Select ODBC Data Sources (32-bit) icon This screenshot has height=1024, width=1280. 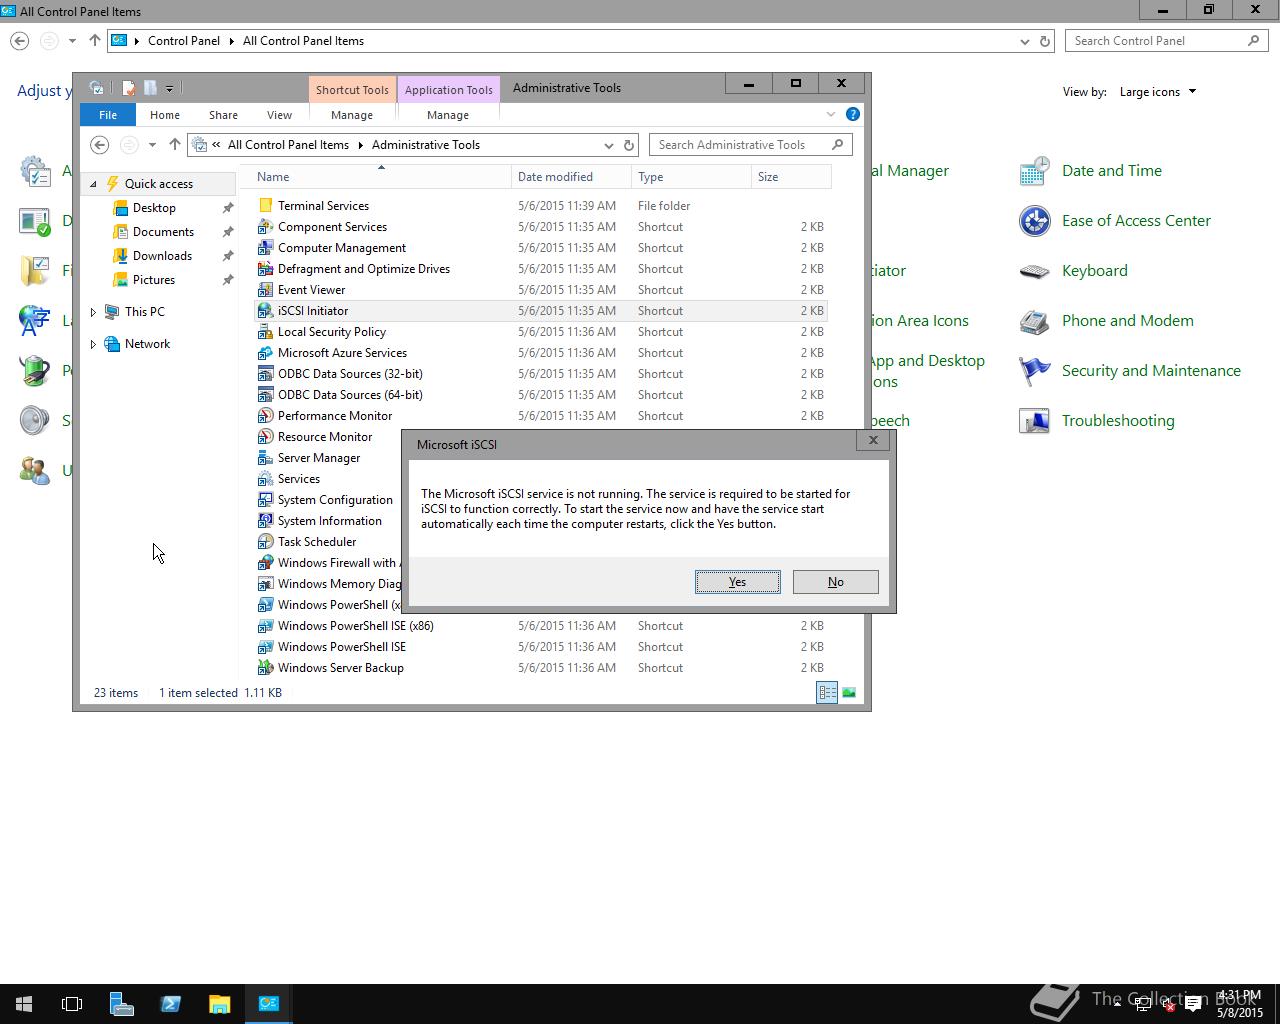point(265,374)
